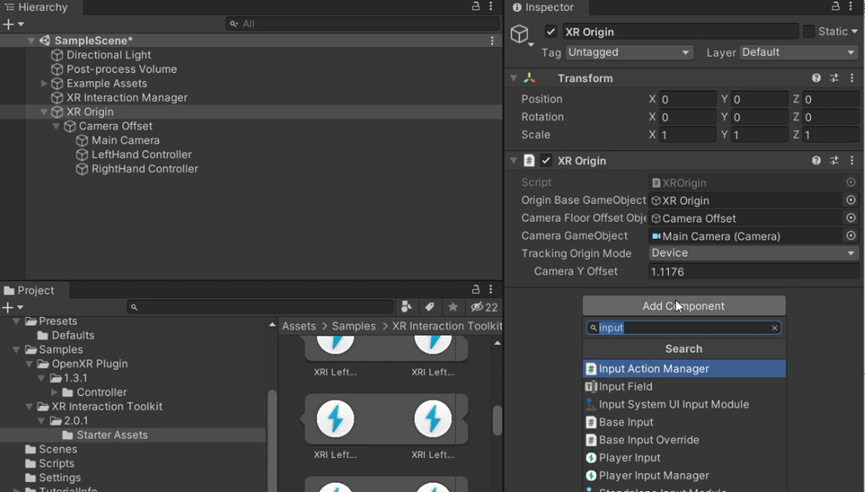The image size is (865, 492).
Task: Clear the component search text
Action: [x=775, y=328]
